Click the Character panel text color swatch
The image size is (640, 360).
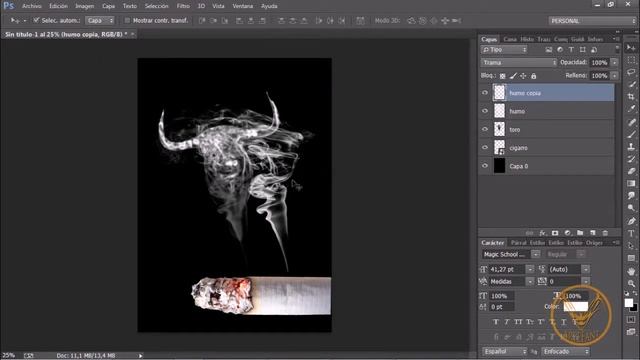576,307
